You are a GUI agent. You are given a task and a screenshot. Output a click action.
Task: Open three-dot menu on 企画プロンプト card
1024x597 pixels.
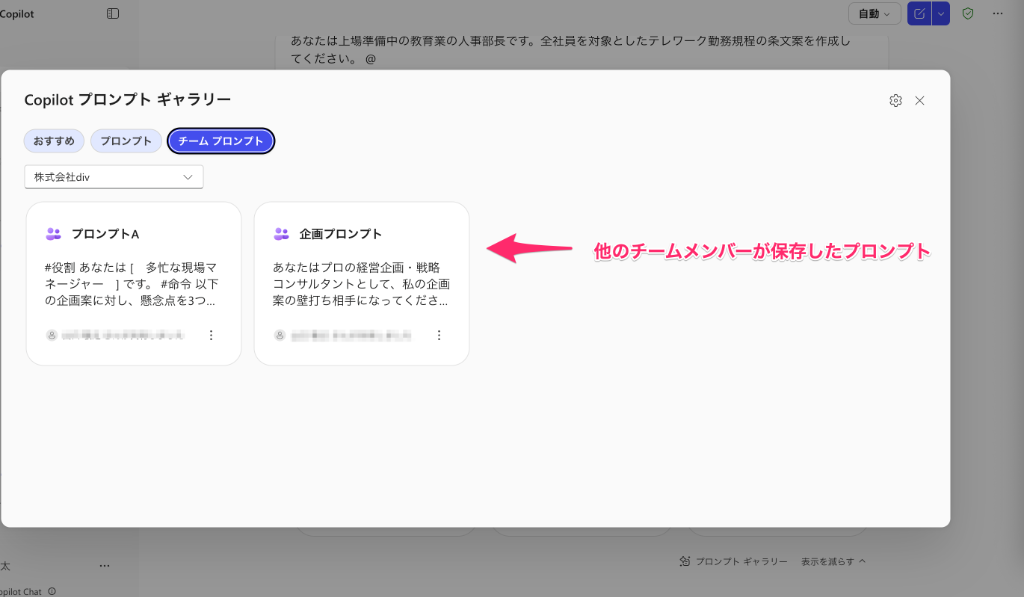coord(439,336)
